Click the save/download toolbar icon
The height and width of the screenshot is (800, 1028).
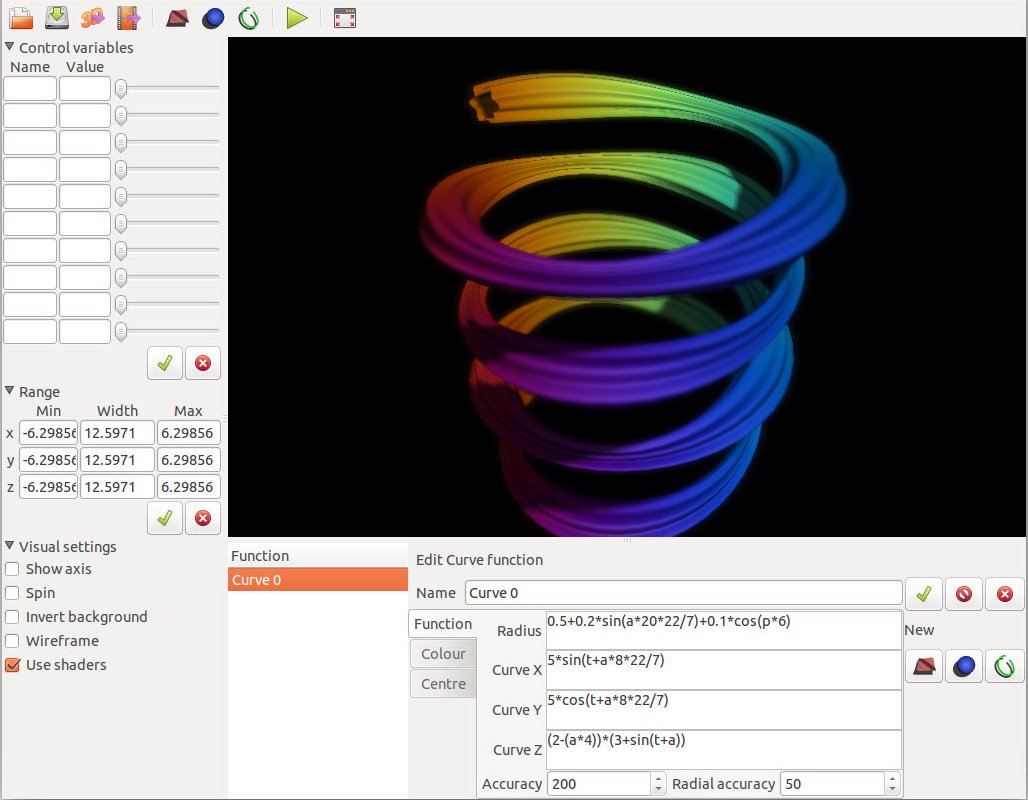[57, 18]
